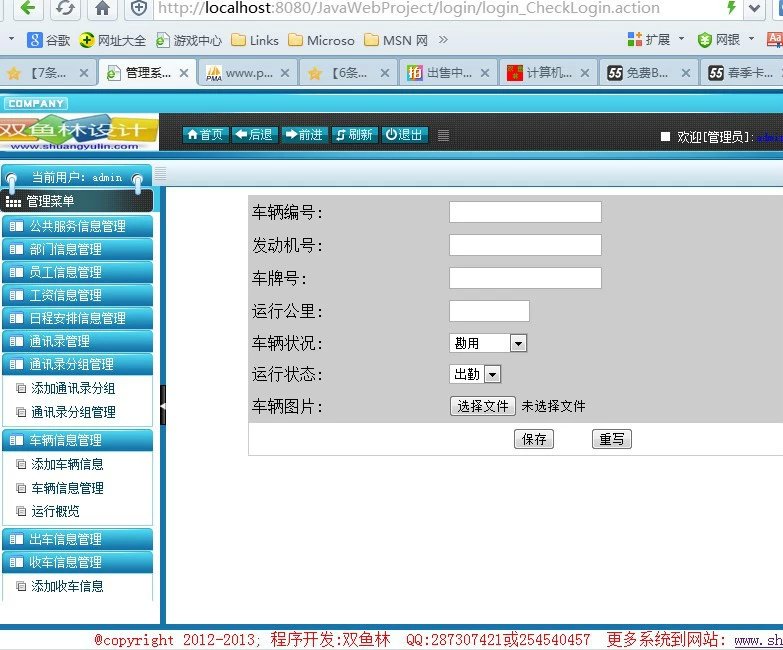
Task: Open 通讯录分组管理 submenu item
Action: 73,412
